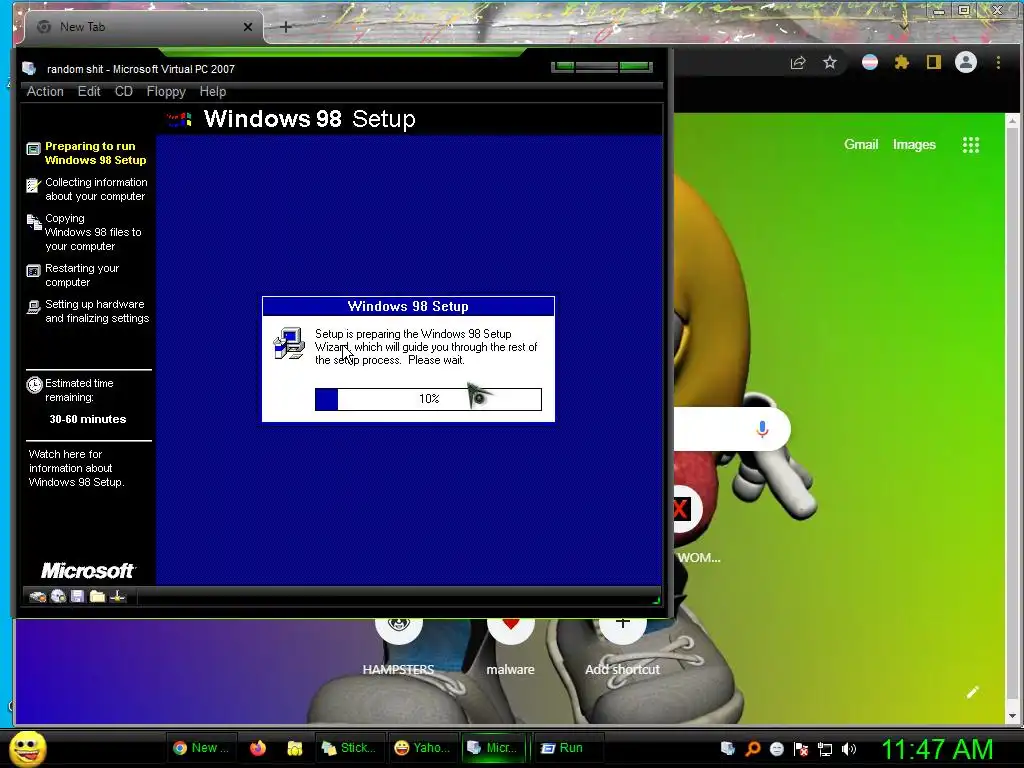Image resolution: width=1024 pixels, height=768 pixels.
Task: Open the Firefox taskbar icon
Action: pos(258,748)
